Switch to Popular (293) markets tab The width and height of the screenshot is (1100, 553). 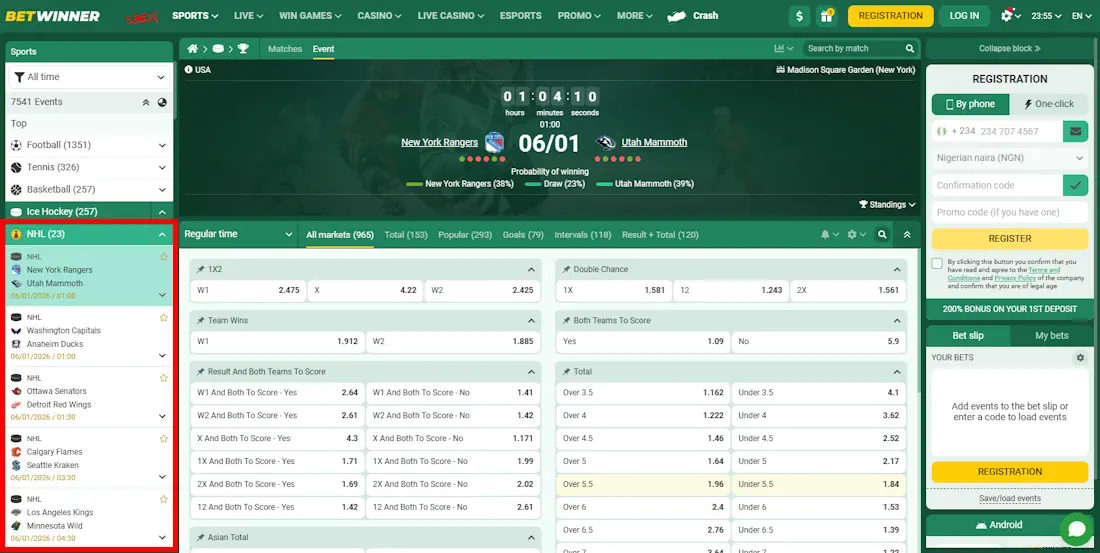[x=464, y=235]
